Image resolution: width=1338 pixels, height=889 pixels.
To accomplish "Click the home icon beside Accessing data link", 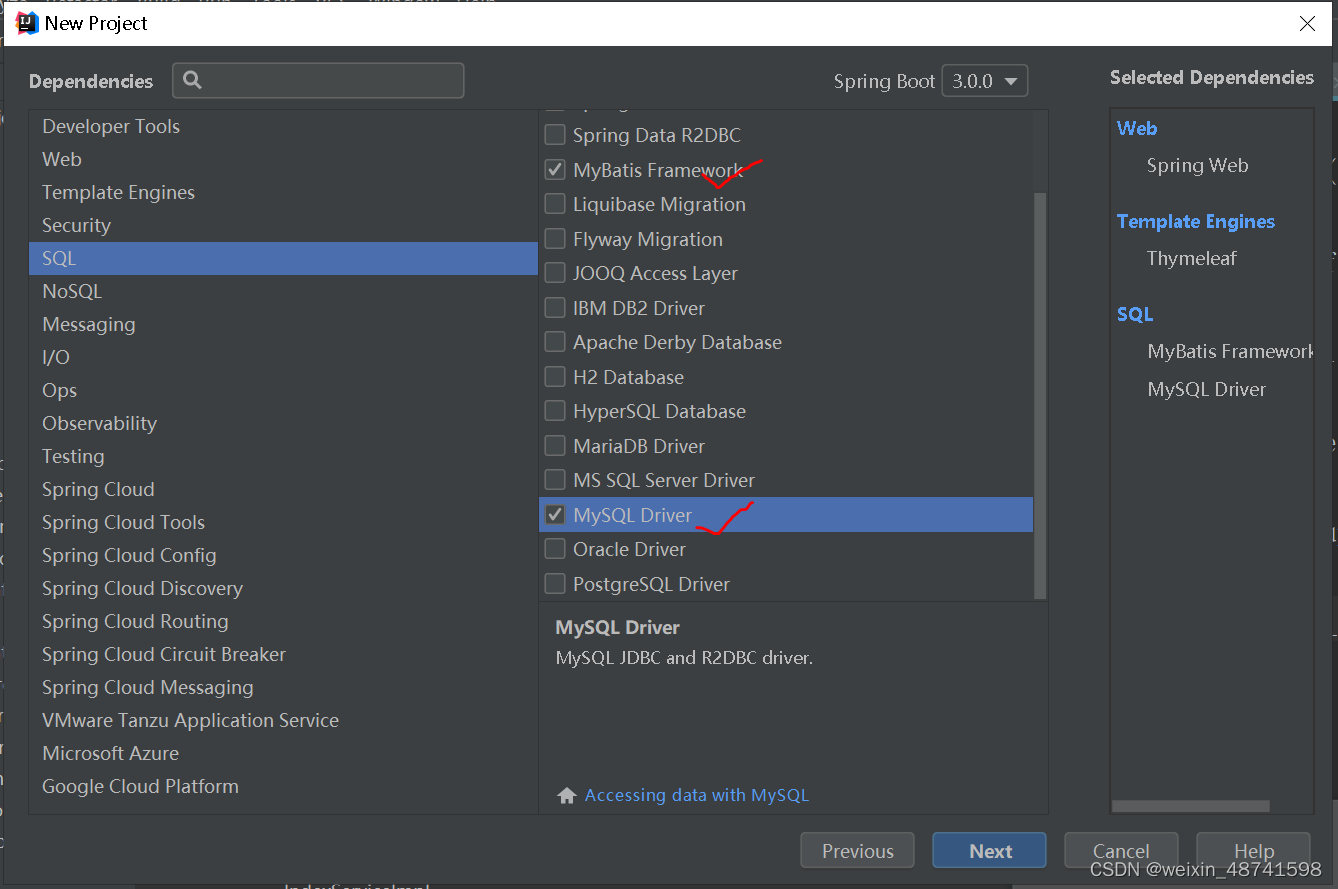I will pos(567,796).
